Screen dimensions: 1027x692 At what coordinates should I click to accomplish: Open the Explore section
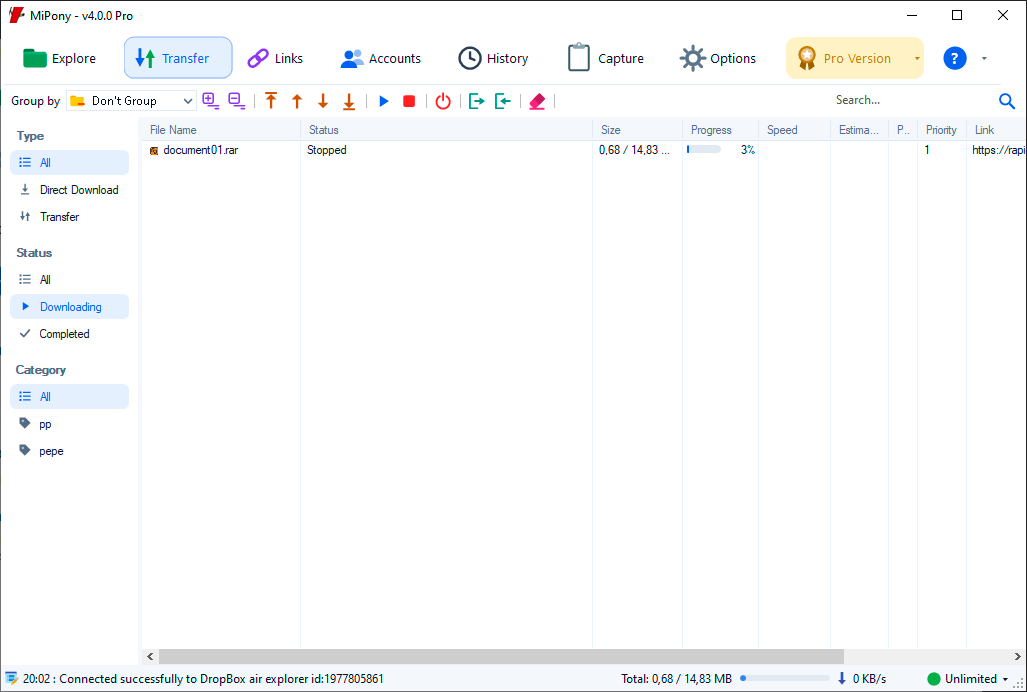59,58
